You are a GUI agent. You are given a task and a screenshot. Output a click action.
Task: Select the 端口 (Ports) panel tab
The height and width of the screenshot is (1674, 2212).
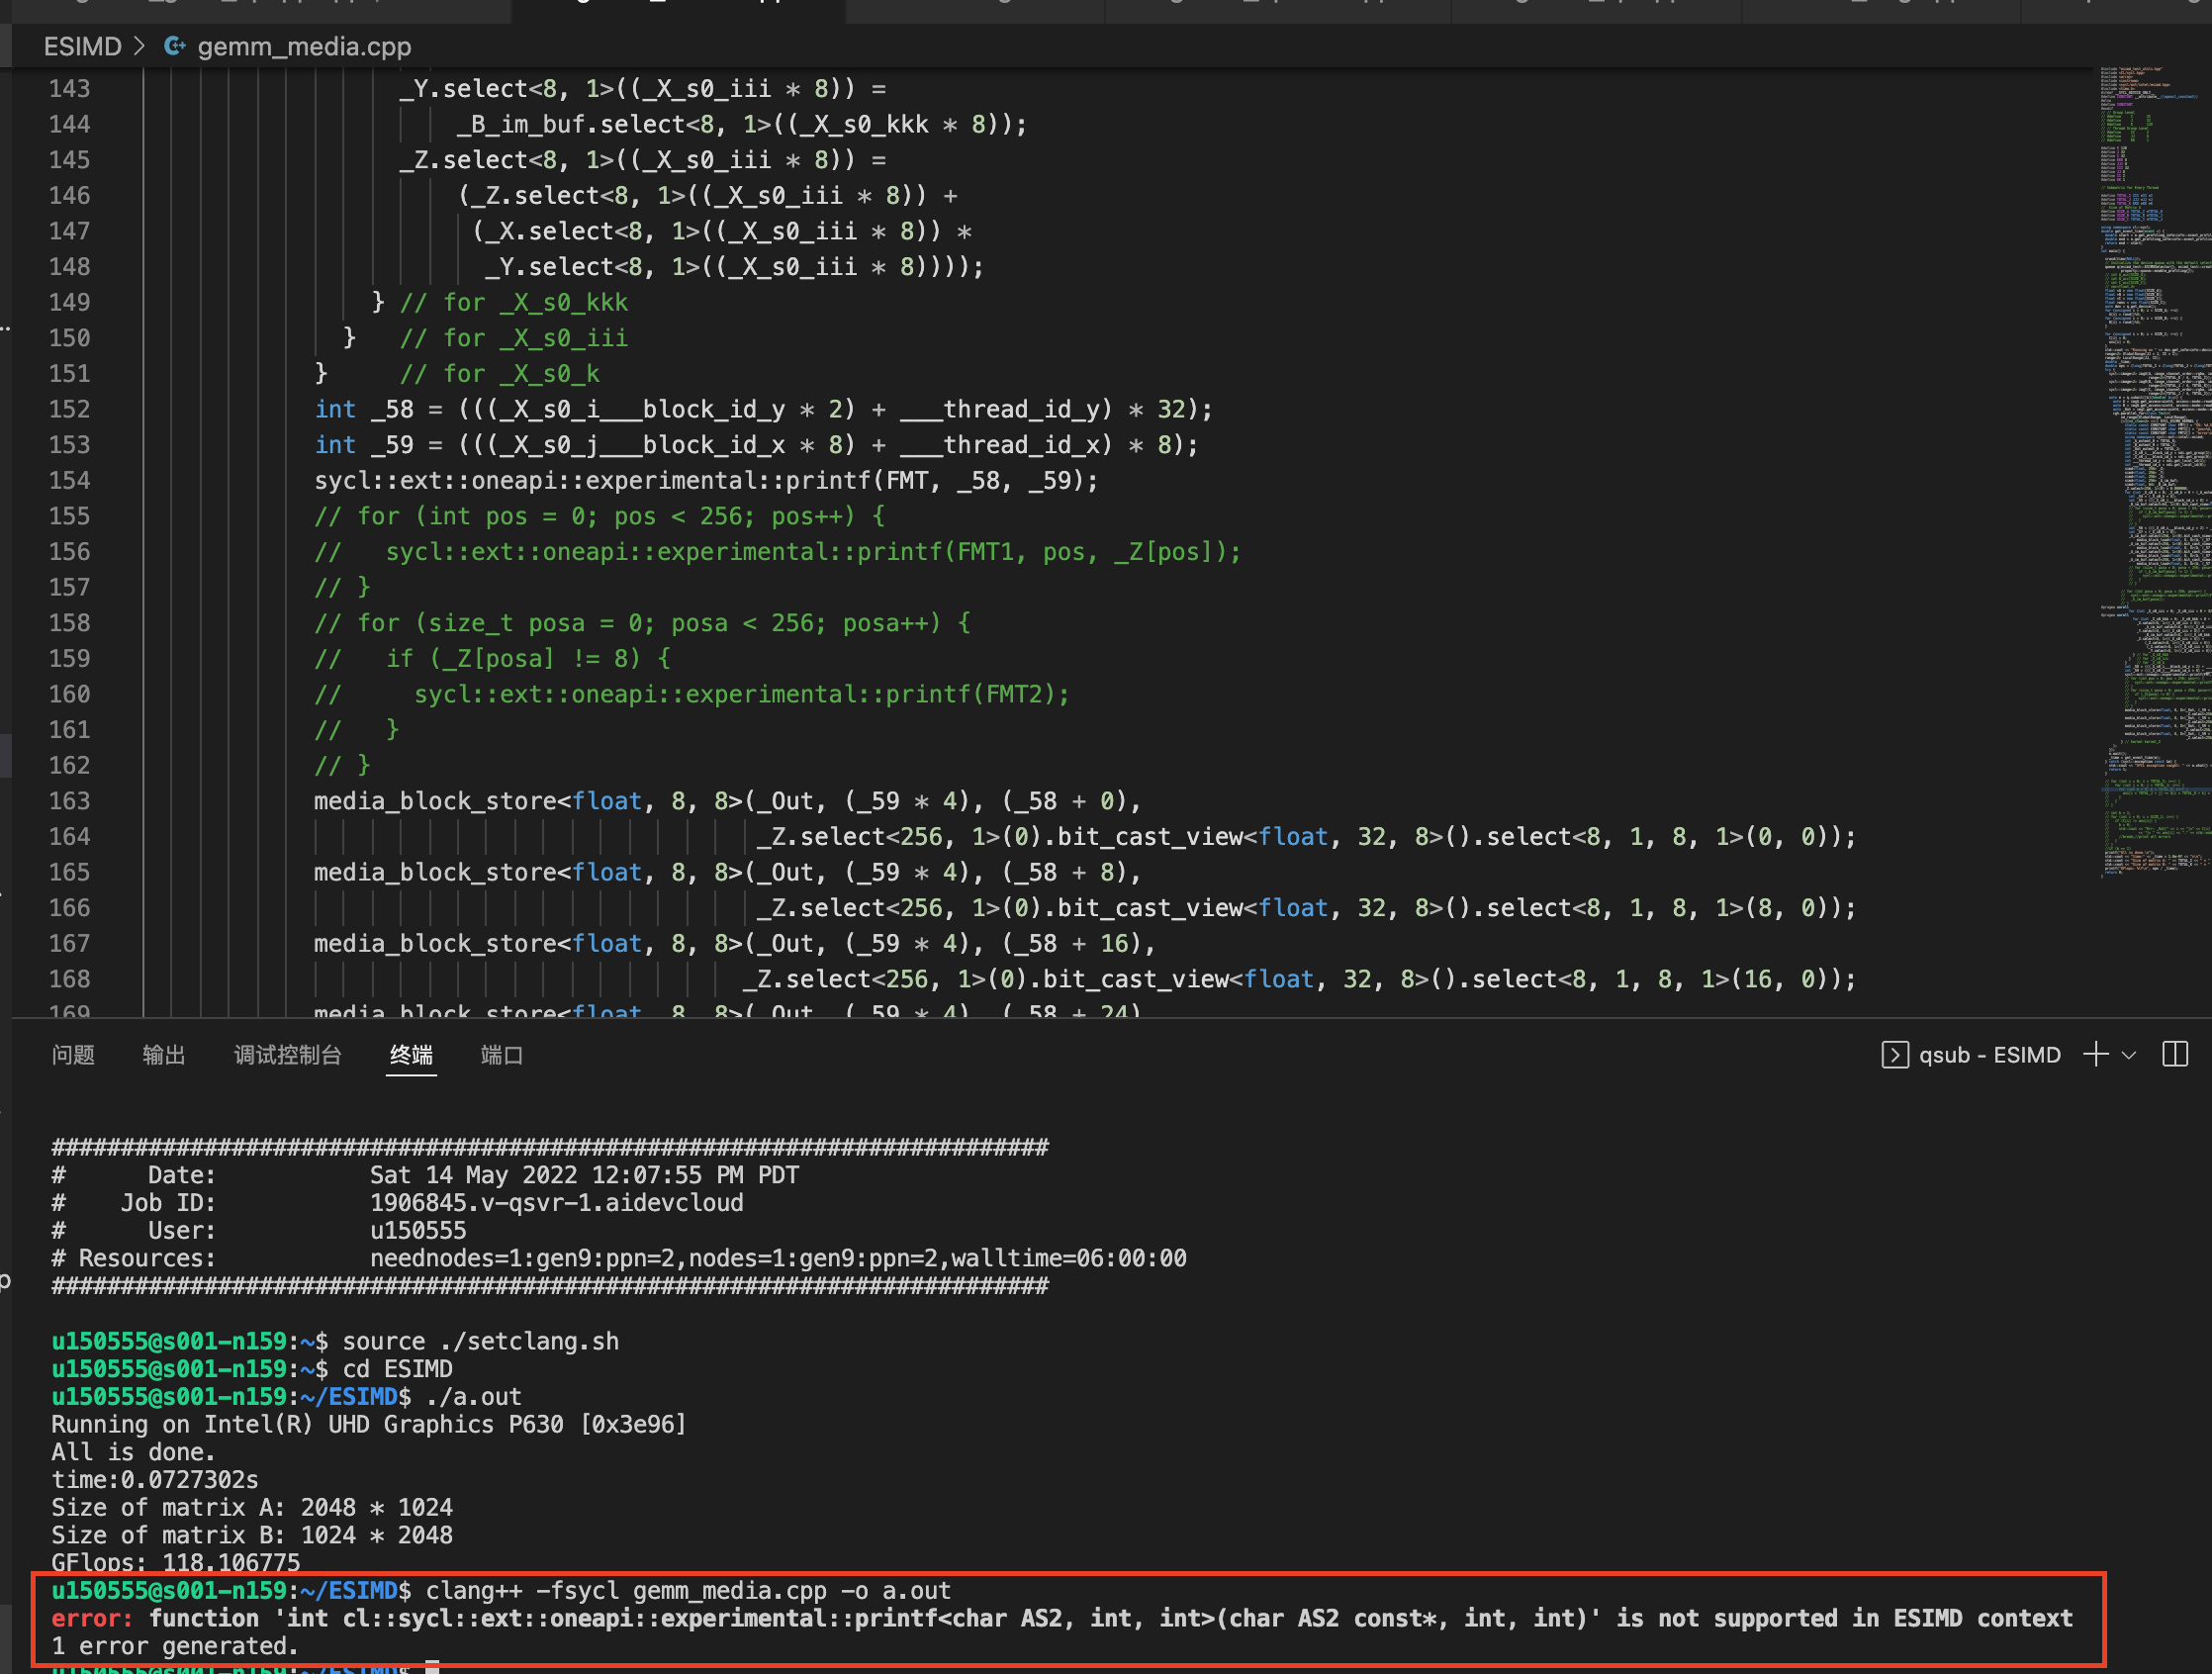[501, 1054]
